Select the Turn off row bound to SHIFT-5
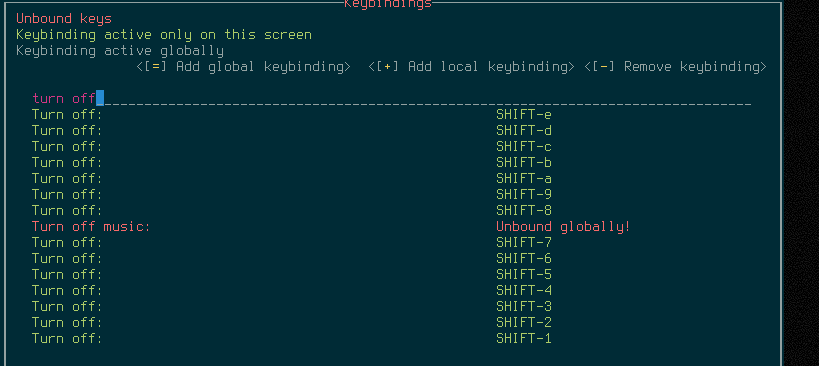Image resolution: width=819 pixels, height=366 pixels. [391, 274]
